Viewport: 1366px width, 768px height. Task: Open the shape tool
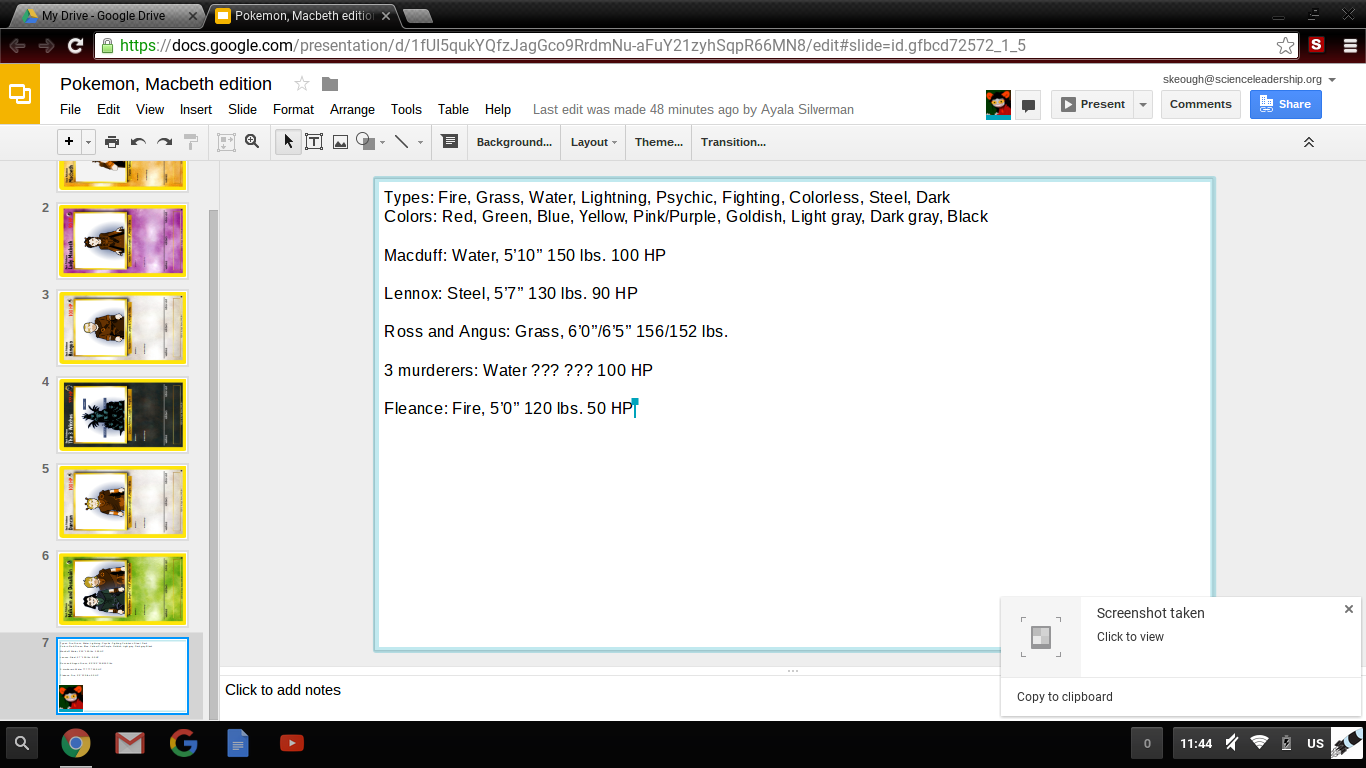pyautogui.click(x=364, y=142)
